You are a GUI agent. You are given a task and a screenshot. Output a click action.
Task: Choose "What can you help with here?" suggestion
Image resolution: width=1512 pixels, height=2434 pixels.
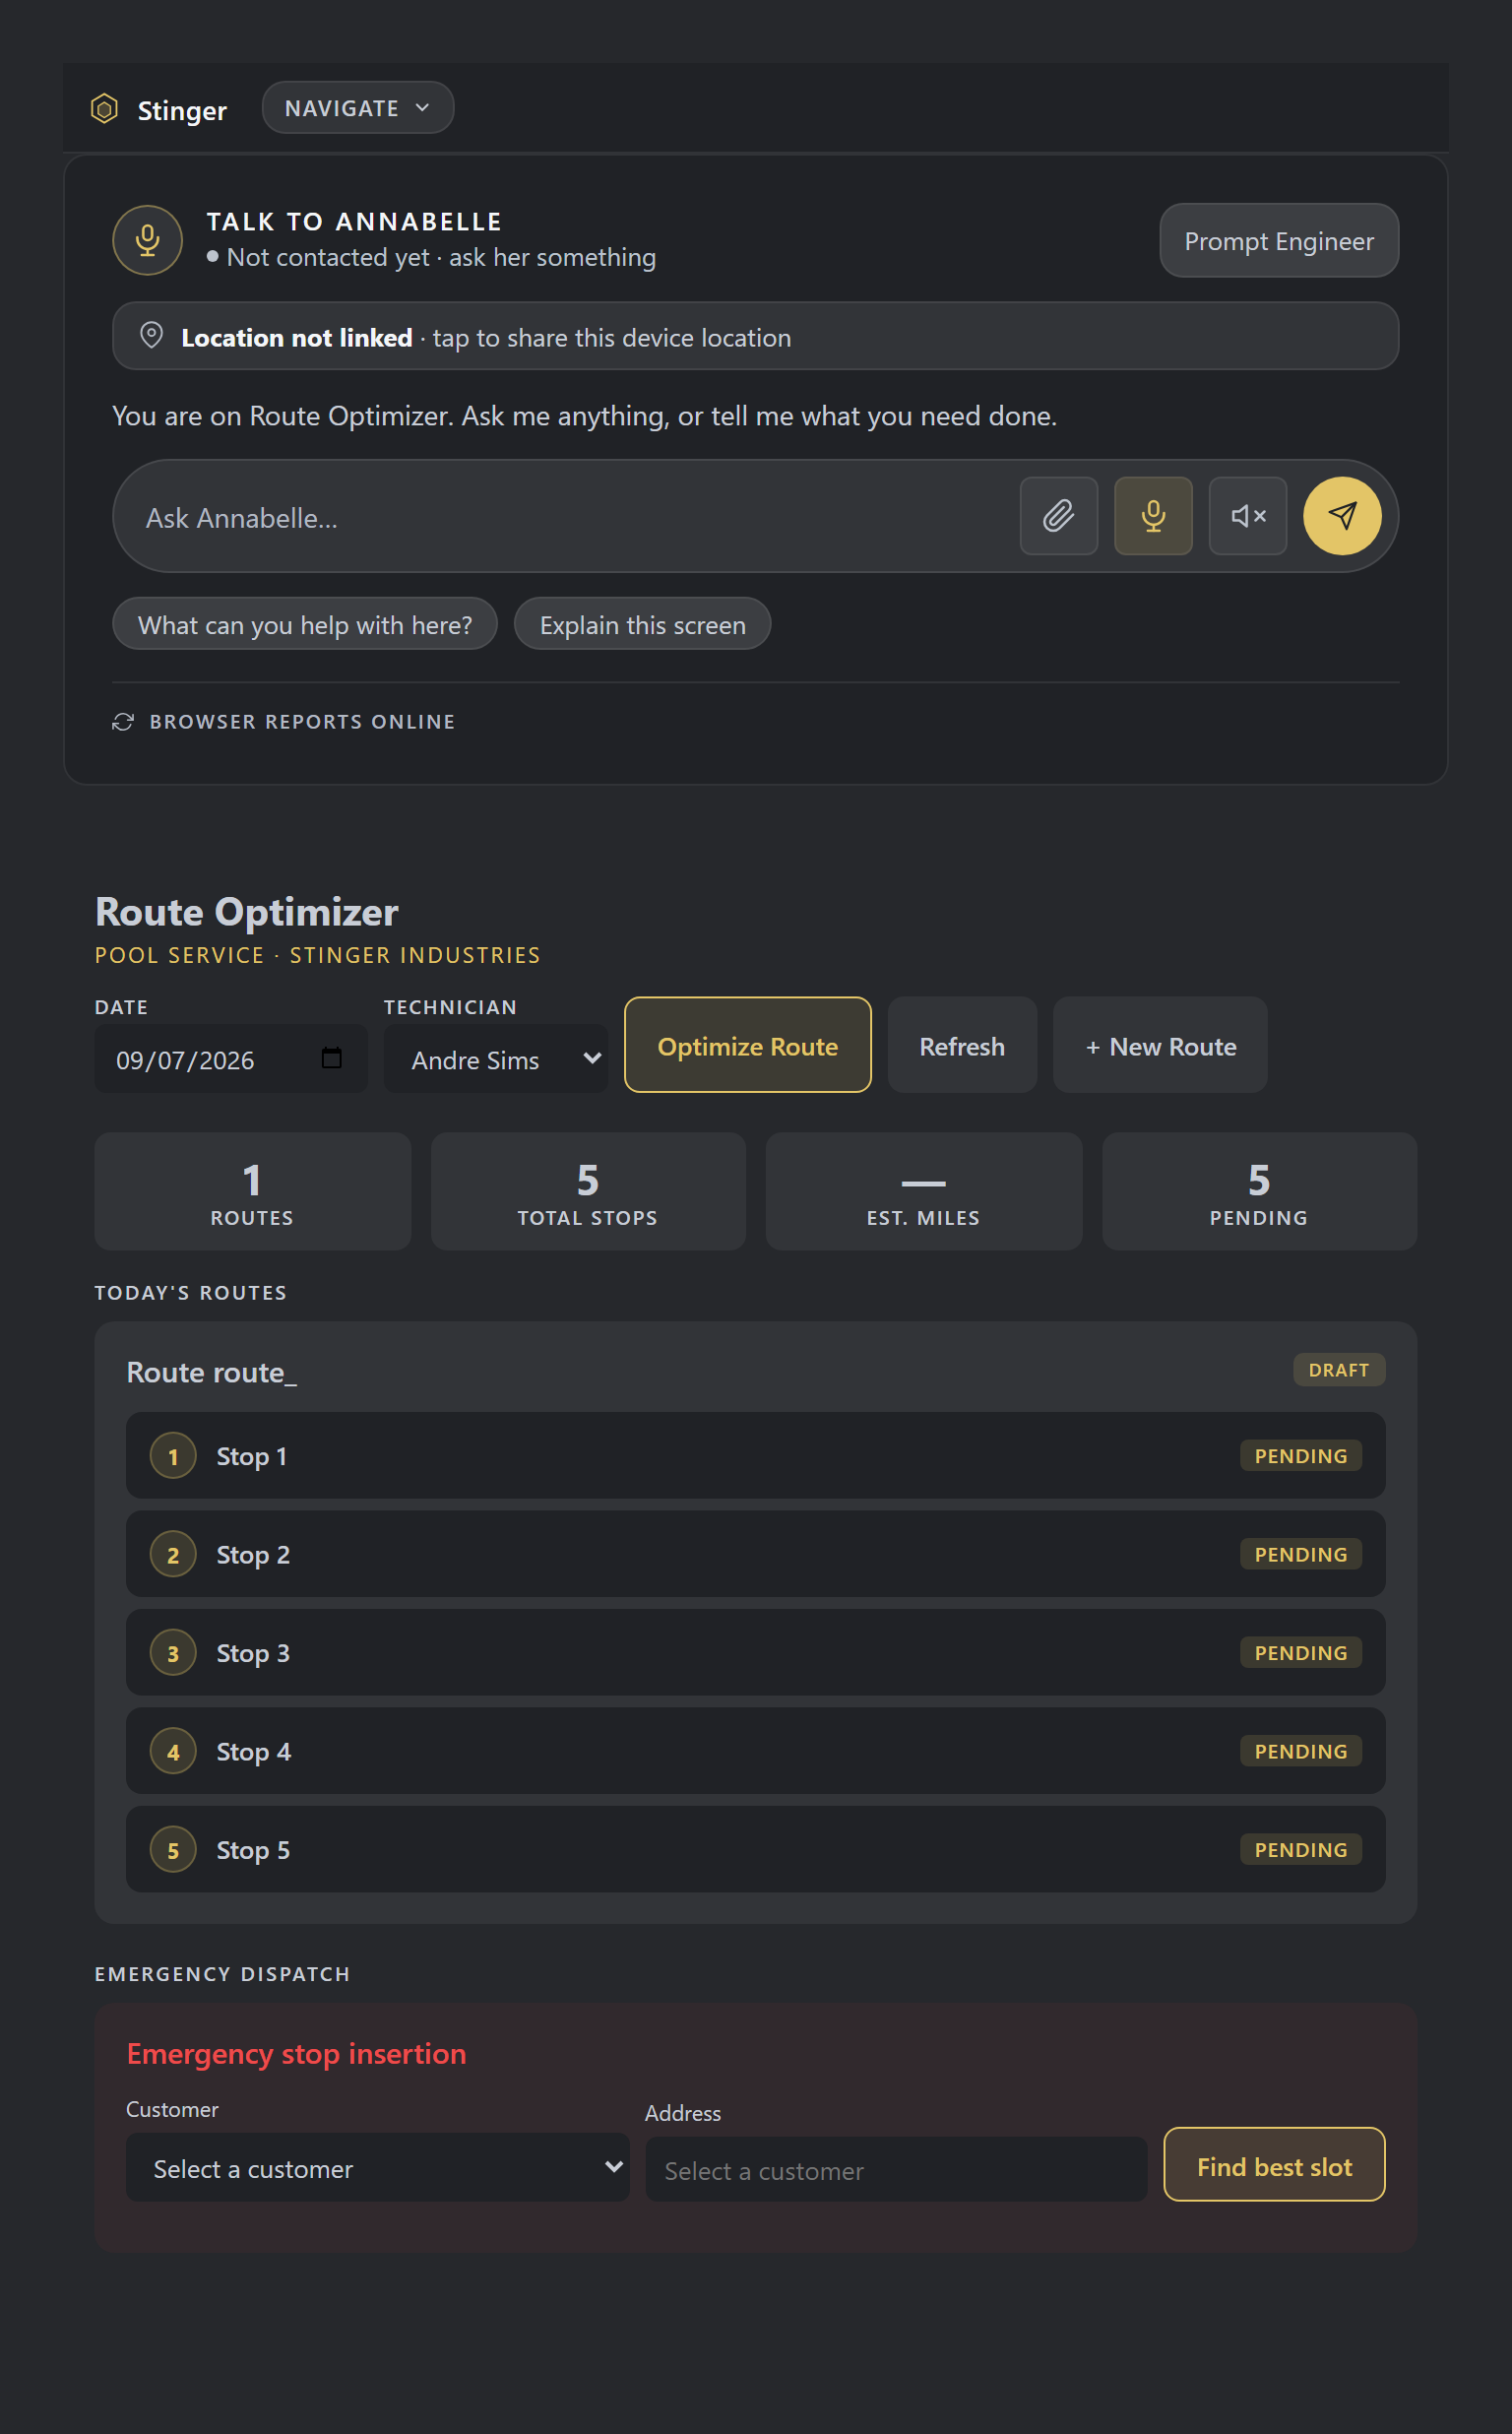(305, 625)
